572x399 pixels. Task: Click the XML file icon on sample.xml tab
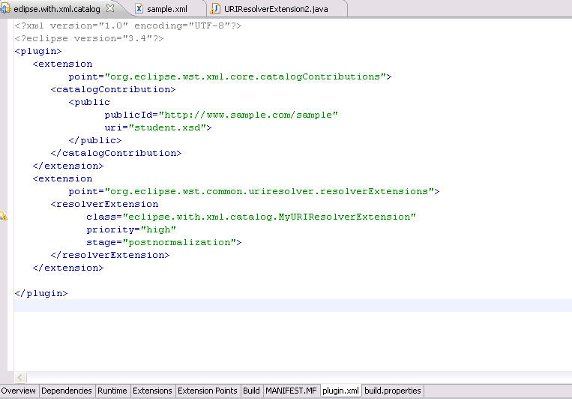tap(139, 9)
